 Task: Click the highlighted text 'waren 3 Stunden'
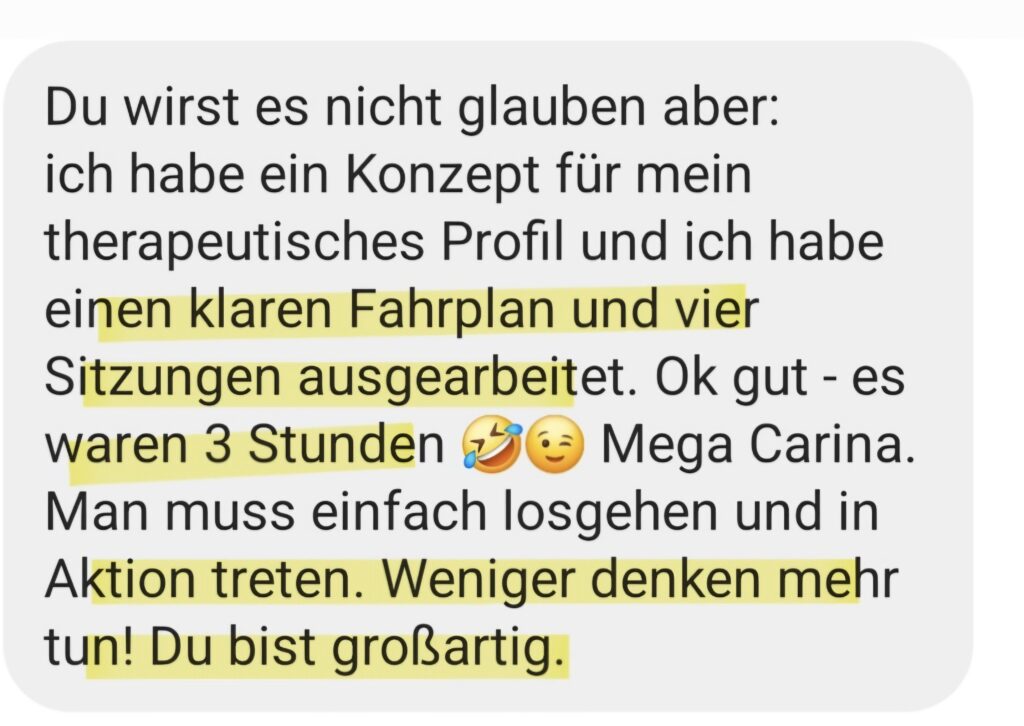tap(244, 446)
